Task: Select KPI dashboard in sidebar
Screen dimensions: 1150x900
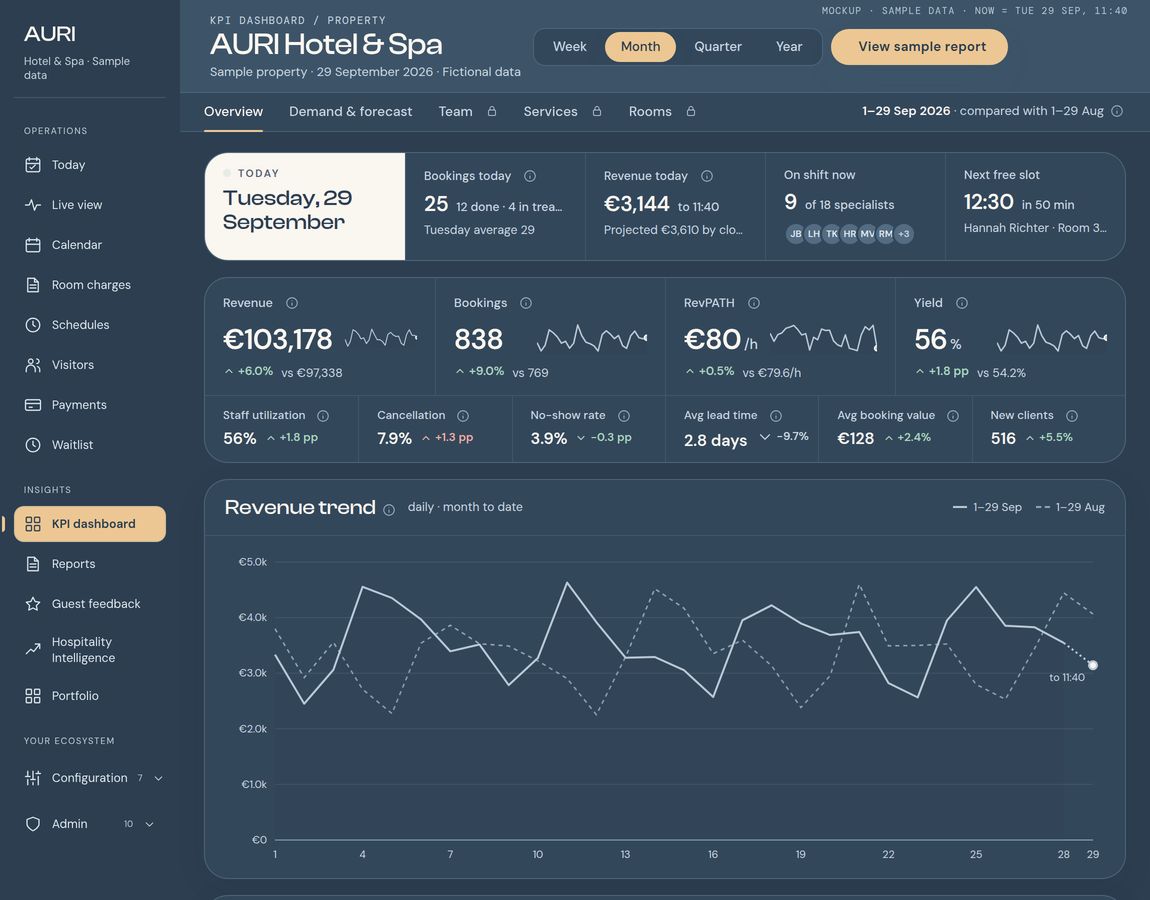Action: pos(89,524)
